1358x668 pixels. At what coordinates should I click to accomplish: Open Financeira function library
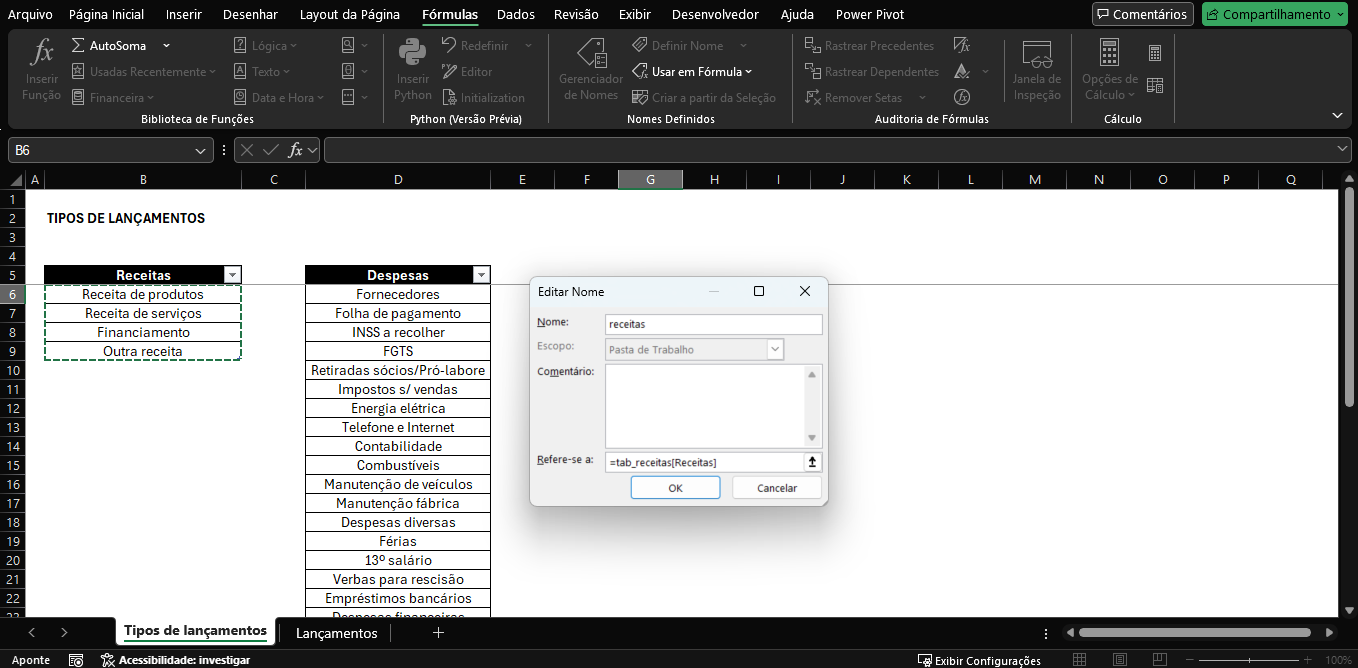point(112,98)
